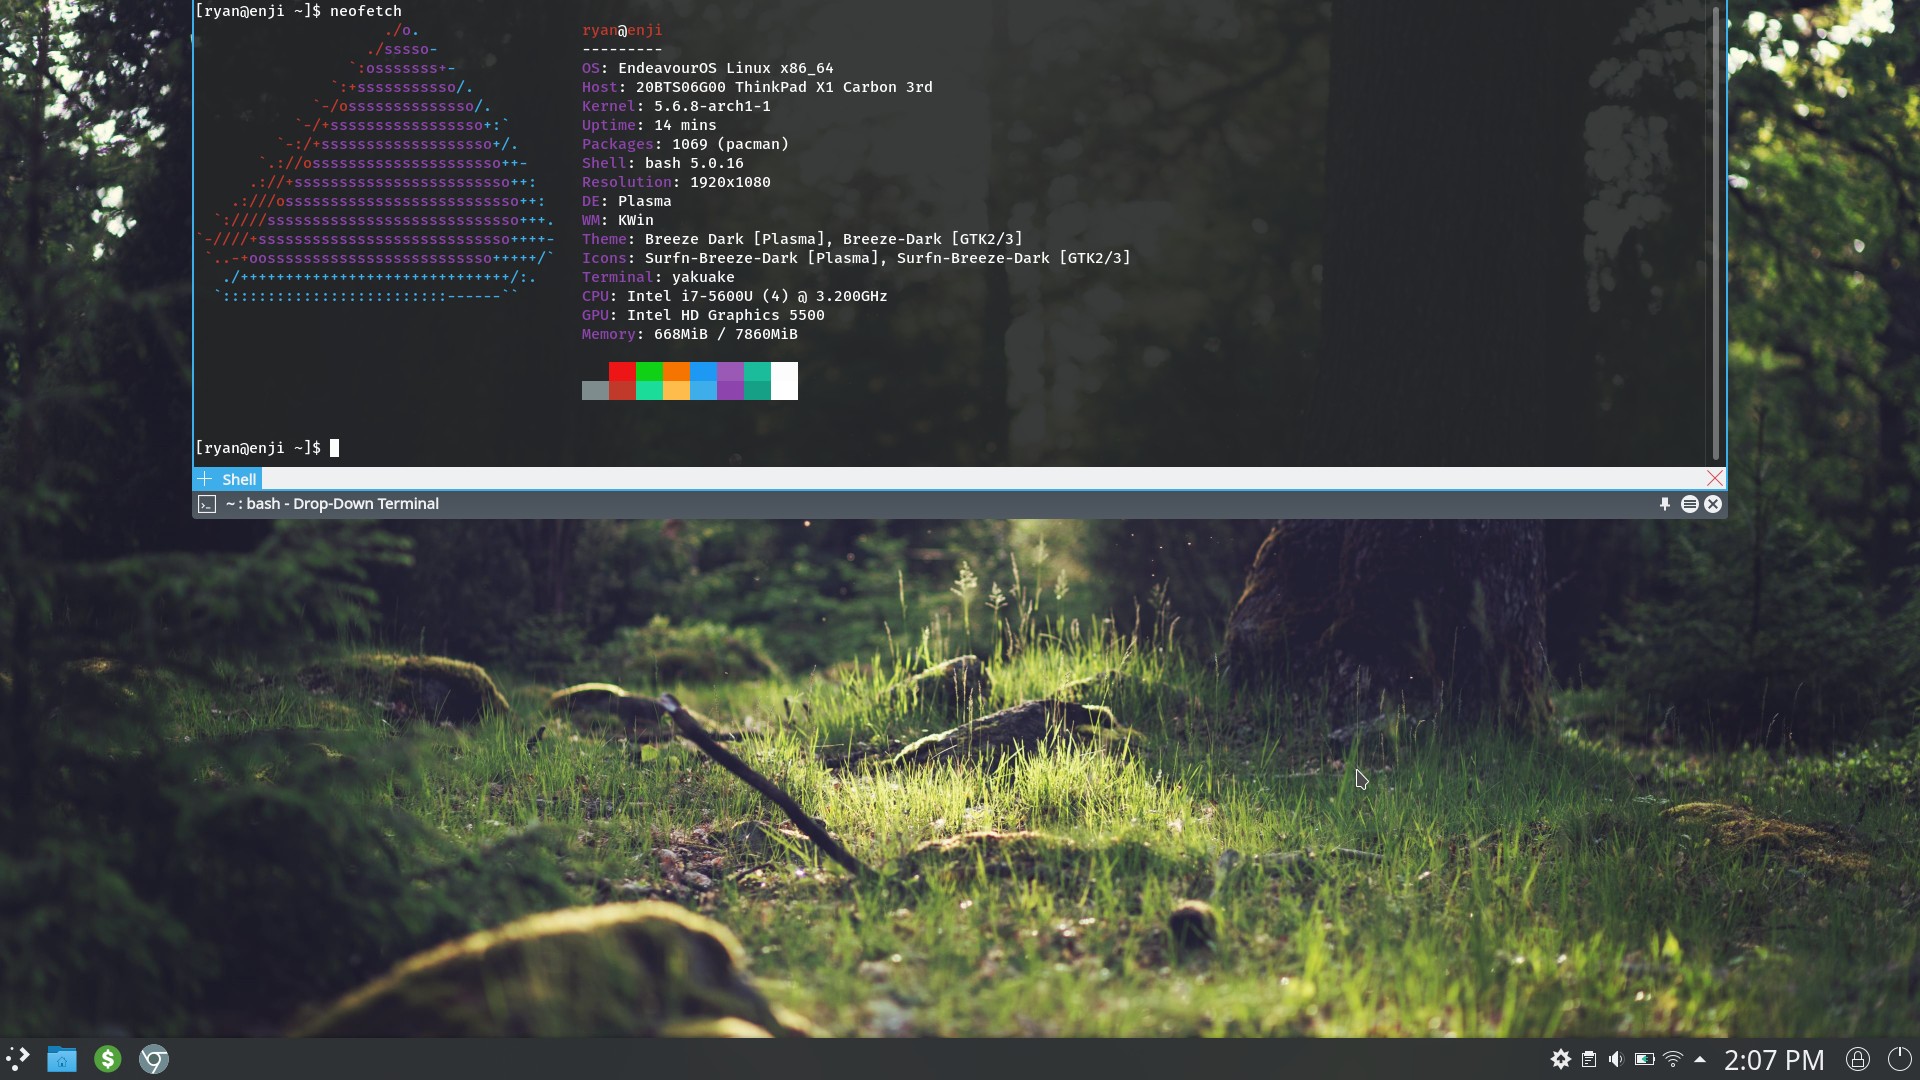Open the Yakuake main menu button

click(x=1689, y=504)
